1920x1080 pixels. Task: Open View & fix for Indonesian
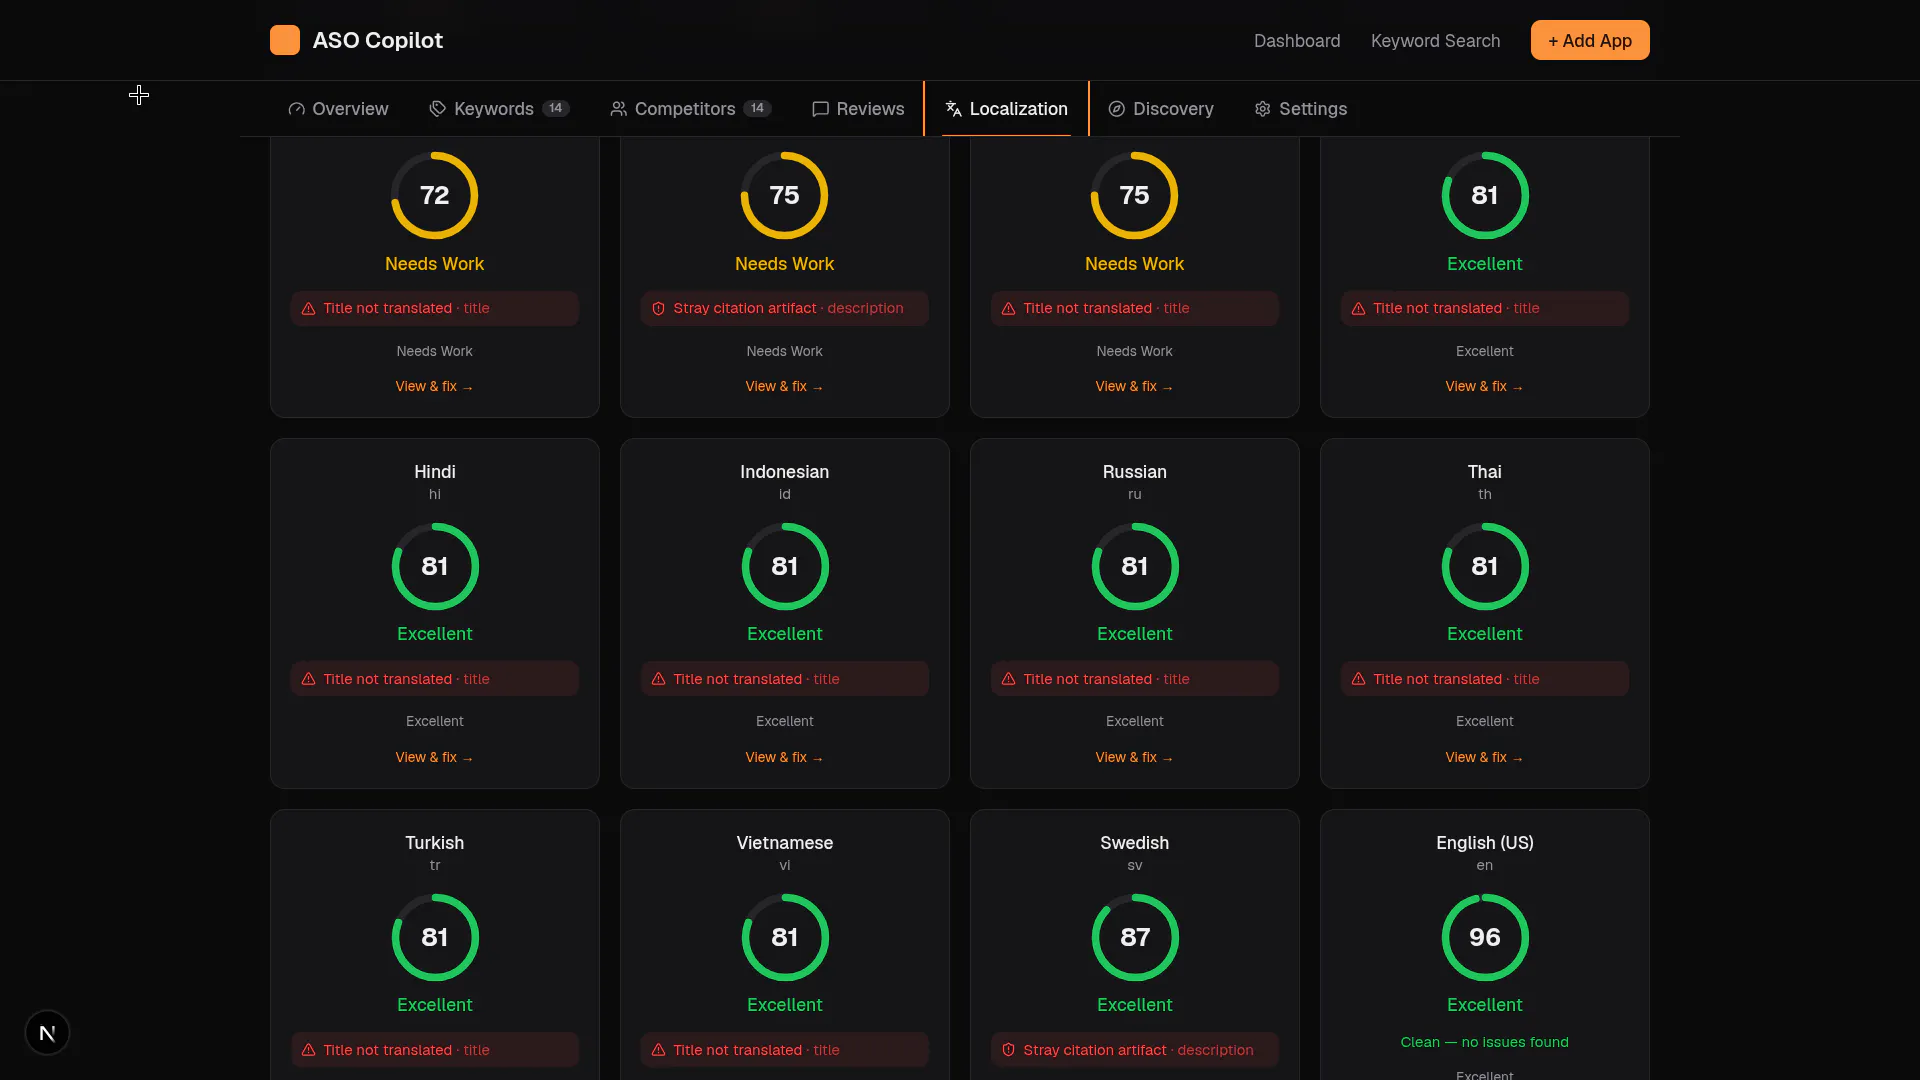point(784,758)
